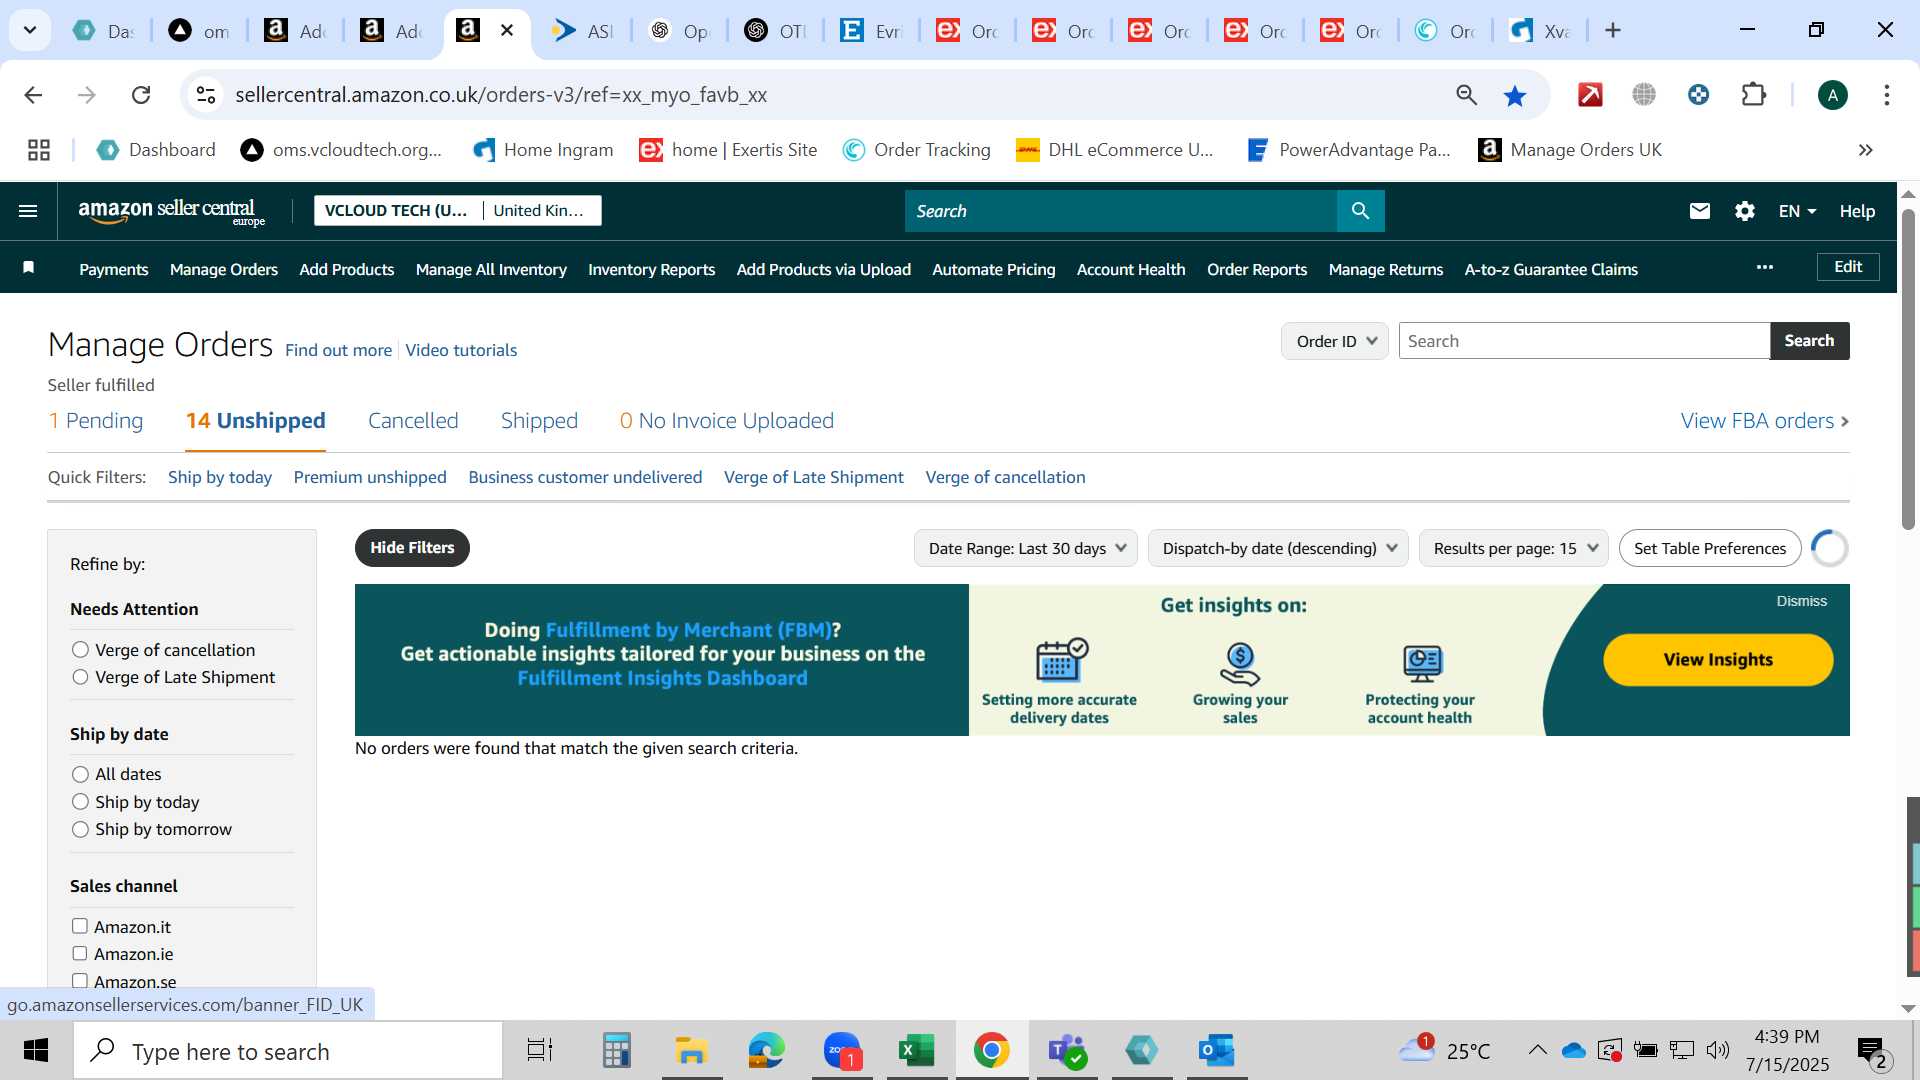Screen dimensions: 1920x1080
Task: Select All dates radio button
Action: click(x=80, y=774)
